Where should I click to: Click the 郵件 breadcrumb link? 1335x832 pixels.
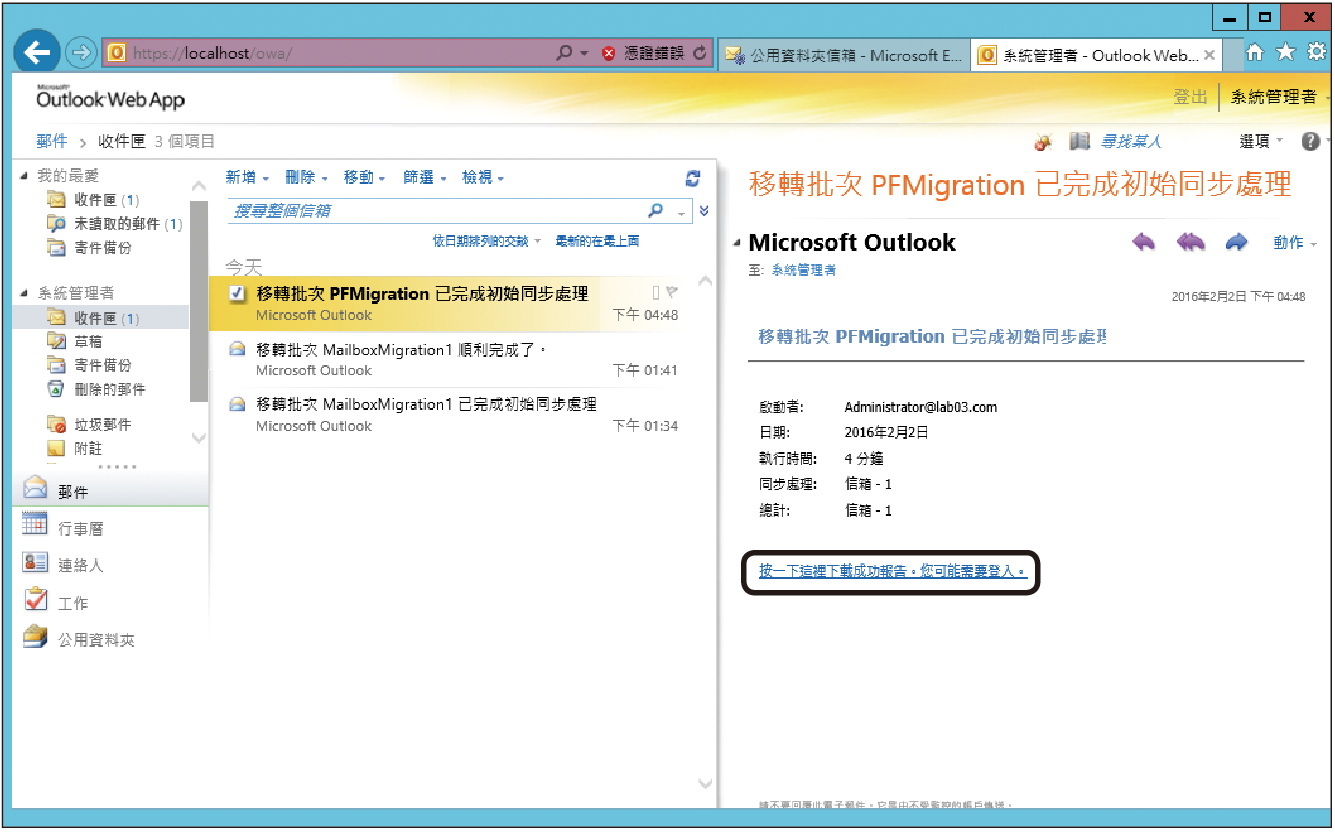point(52,142)
